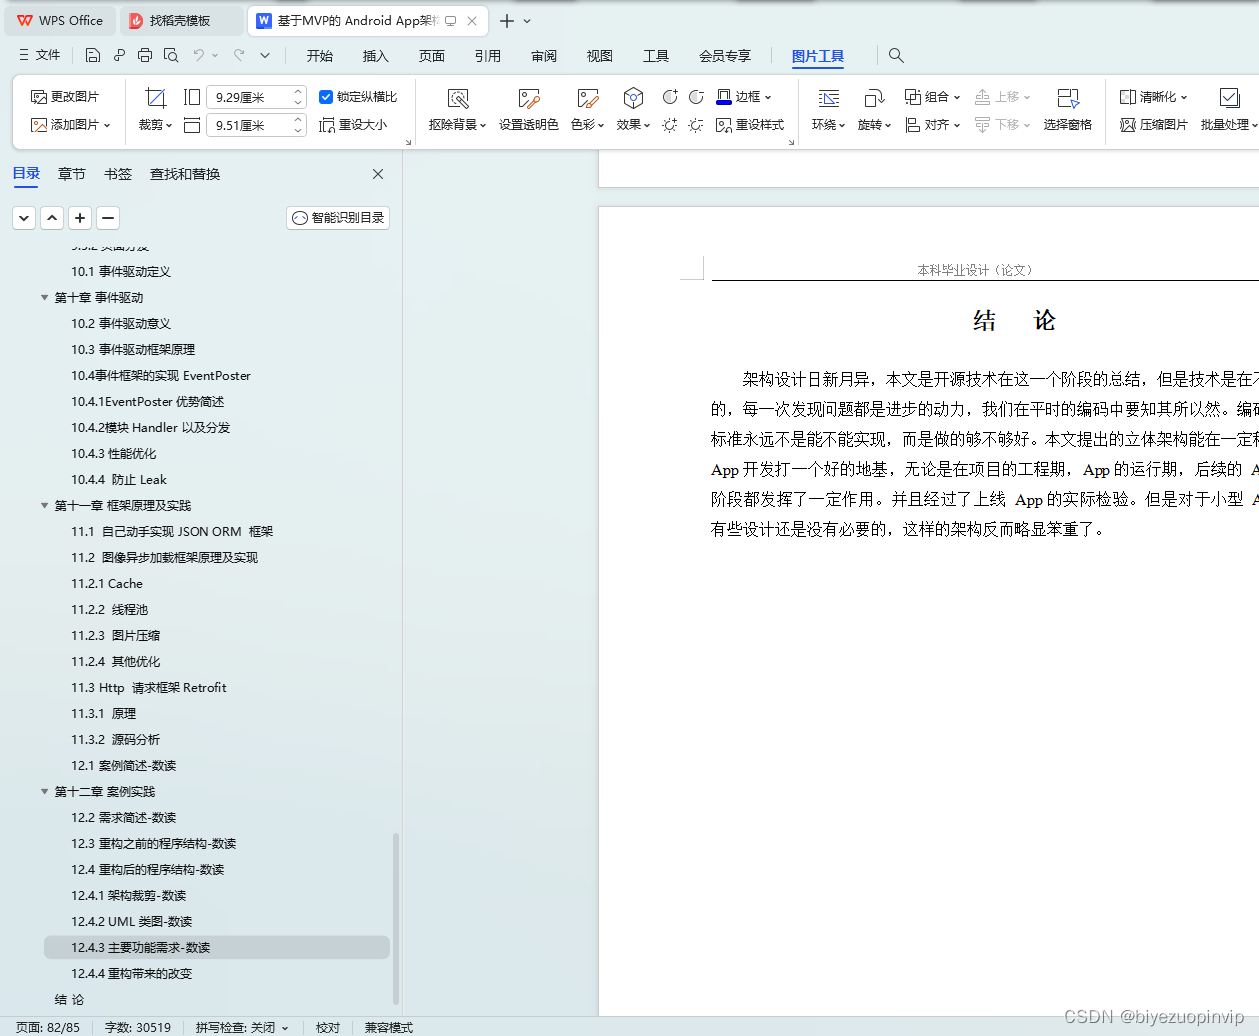Click increase contrast icon
The height and width of the screenshot is (1036, 1259).
point(670,97)
